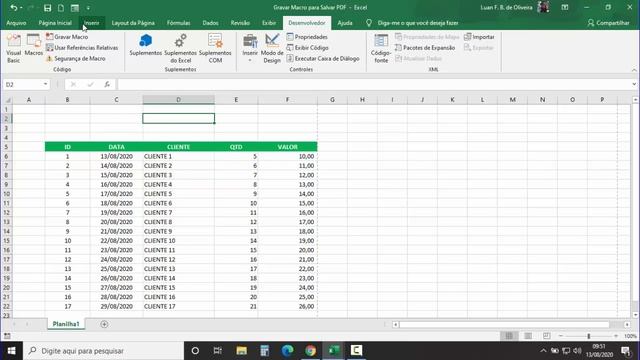The image size is (640, 360).
Task: Switch to the Fórmulas tab
Action: 178,23
